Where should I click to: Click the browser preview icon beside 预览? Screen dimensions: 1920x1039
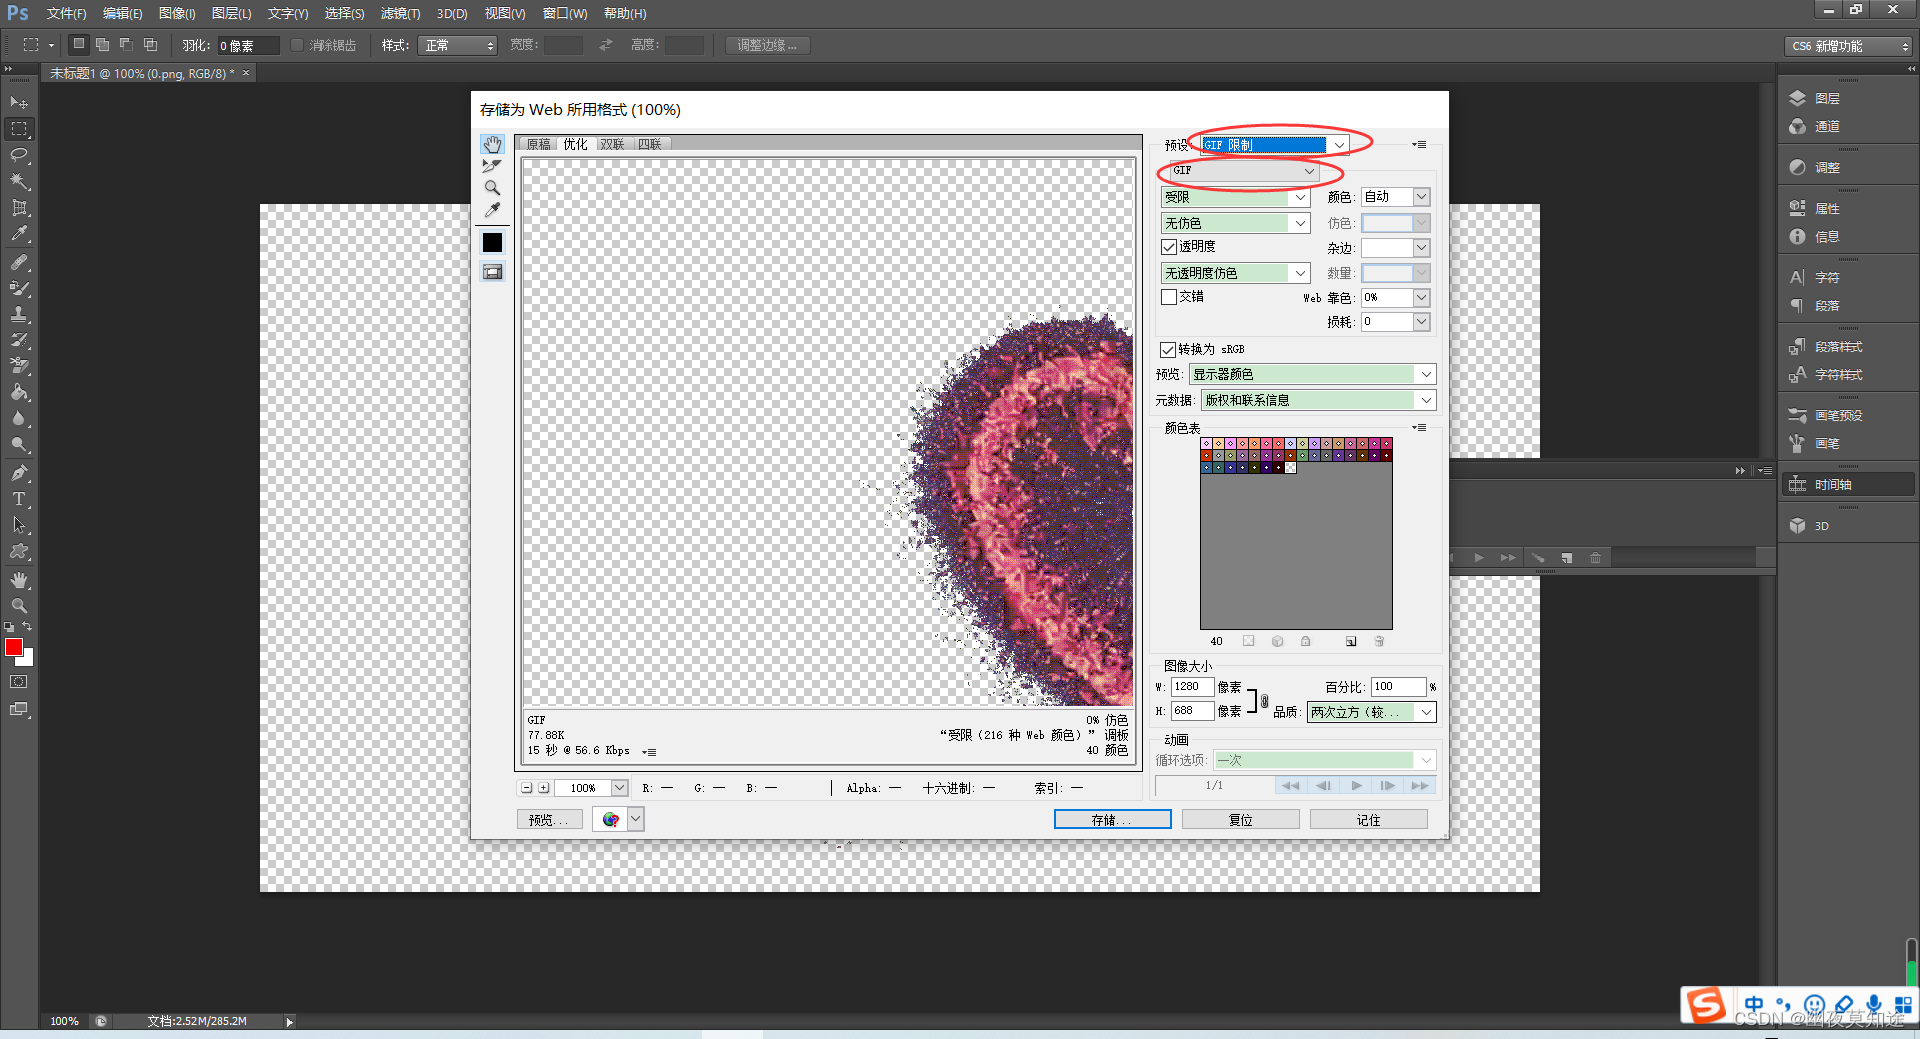(x=610, y=819)
